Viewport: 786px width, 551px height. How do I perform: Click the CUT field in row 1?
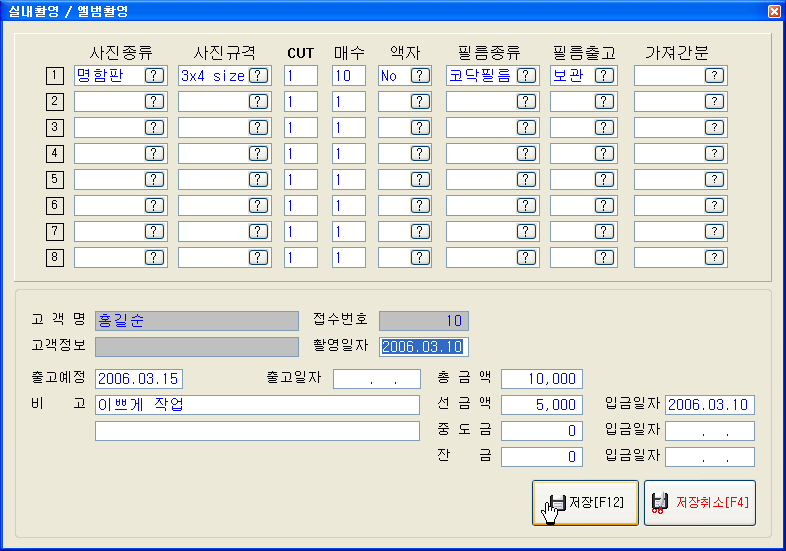[301, 76]
